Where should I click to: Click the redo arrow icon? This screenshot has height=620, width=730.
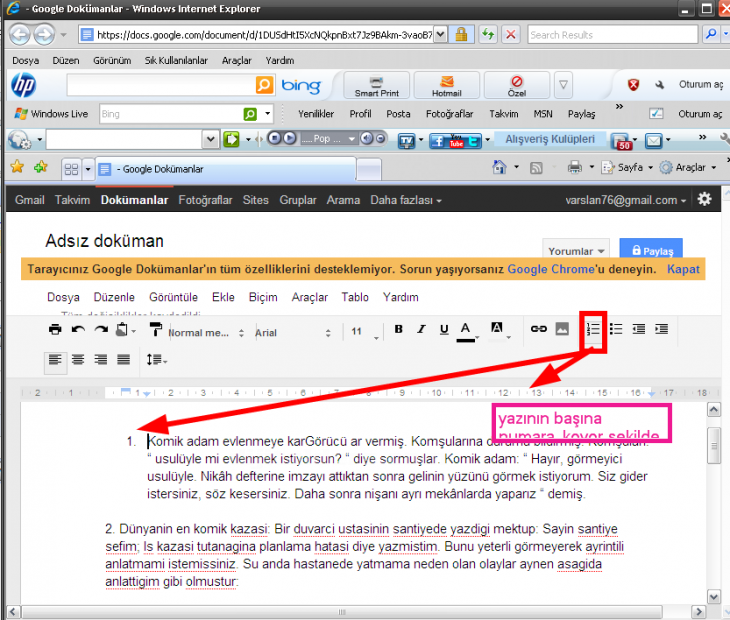(100, 329)
